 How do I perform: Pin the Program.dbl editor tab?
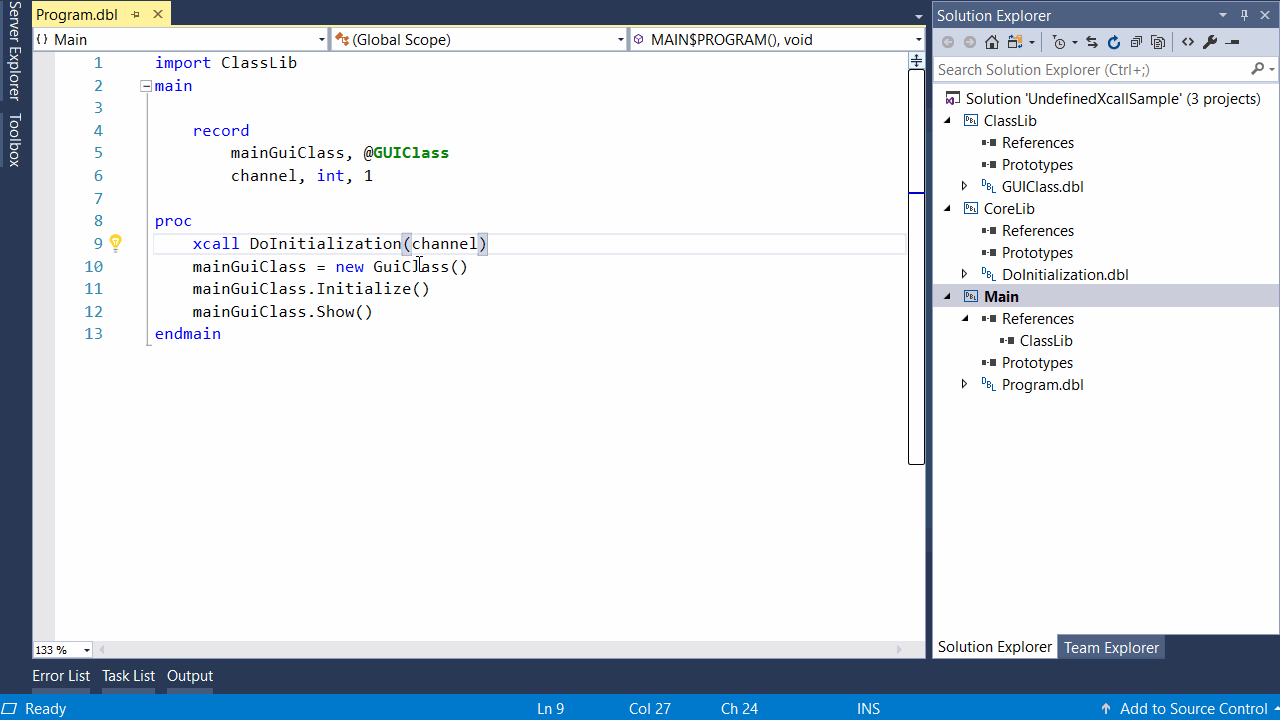click(136, 15)
